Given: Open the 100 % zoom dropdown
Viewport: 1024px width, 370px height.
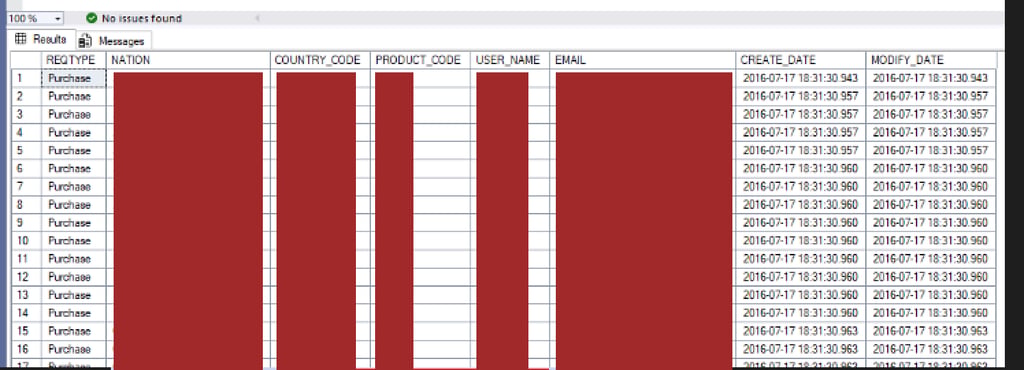Looking at the screenshot, I should (57, 18).
